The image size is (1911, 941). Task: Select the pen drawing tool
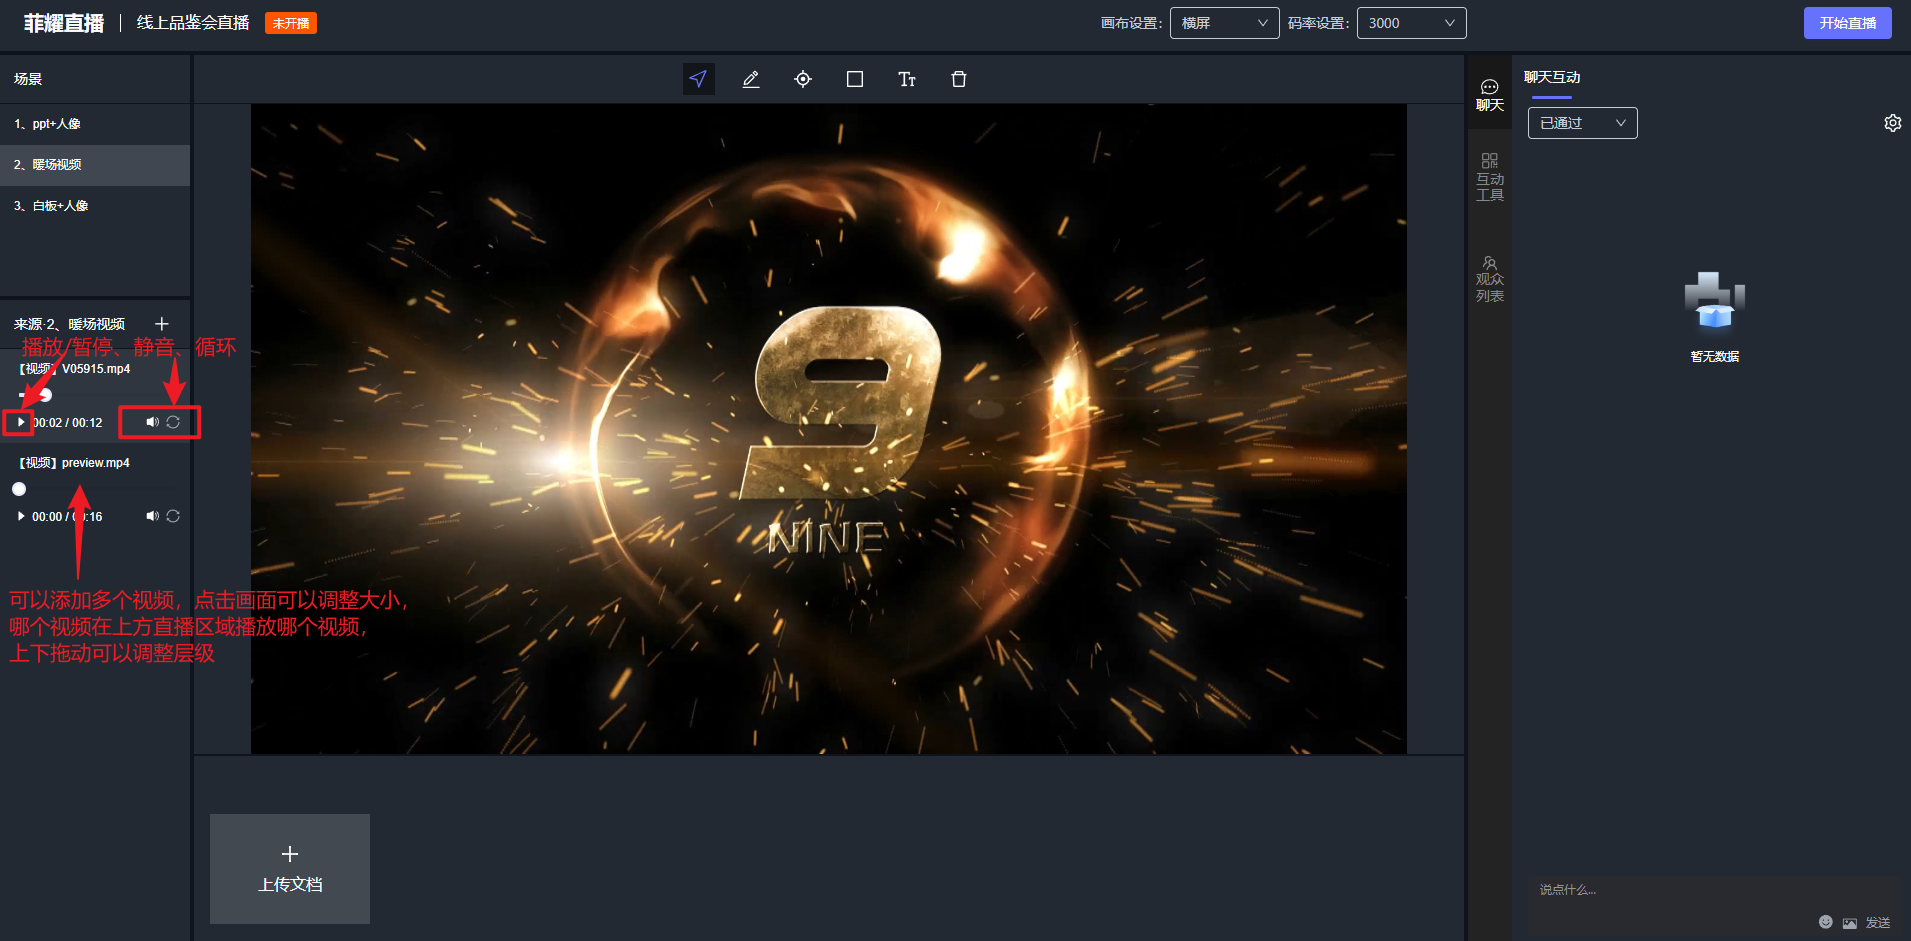click(751, 79)
